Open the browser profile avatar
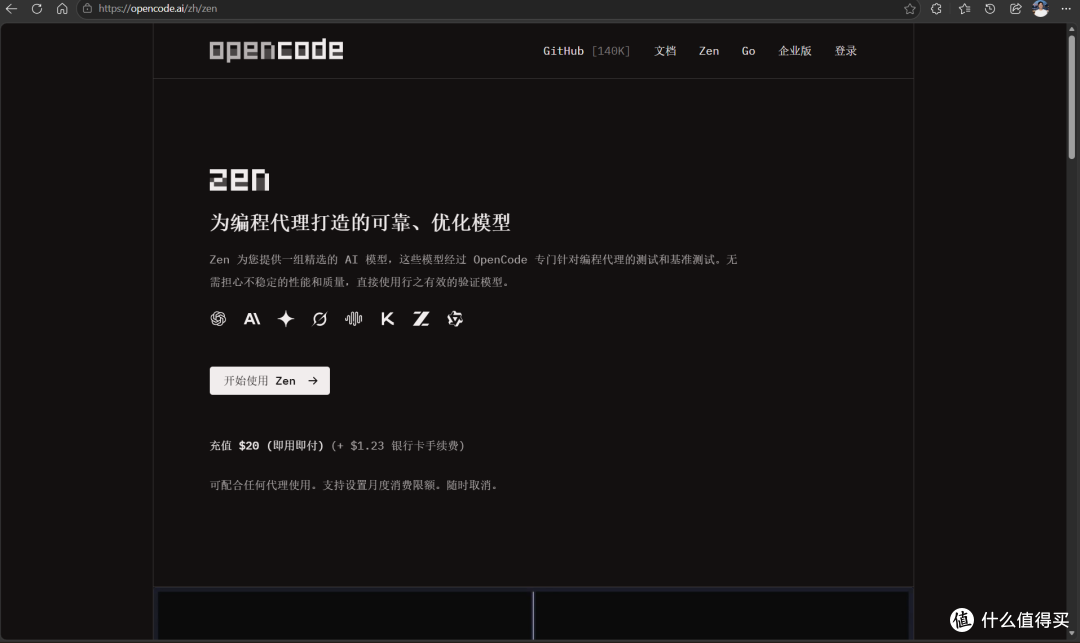Viewport: 1080px width, 643px height. click(x=1041, y=8)
